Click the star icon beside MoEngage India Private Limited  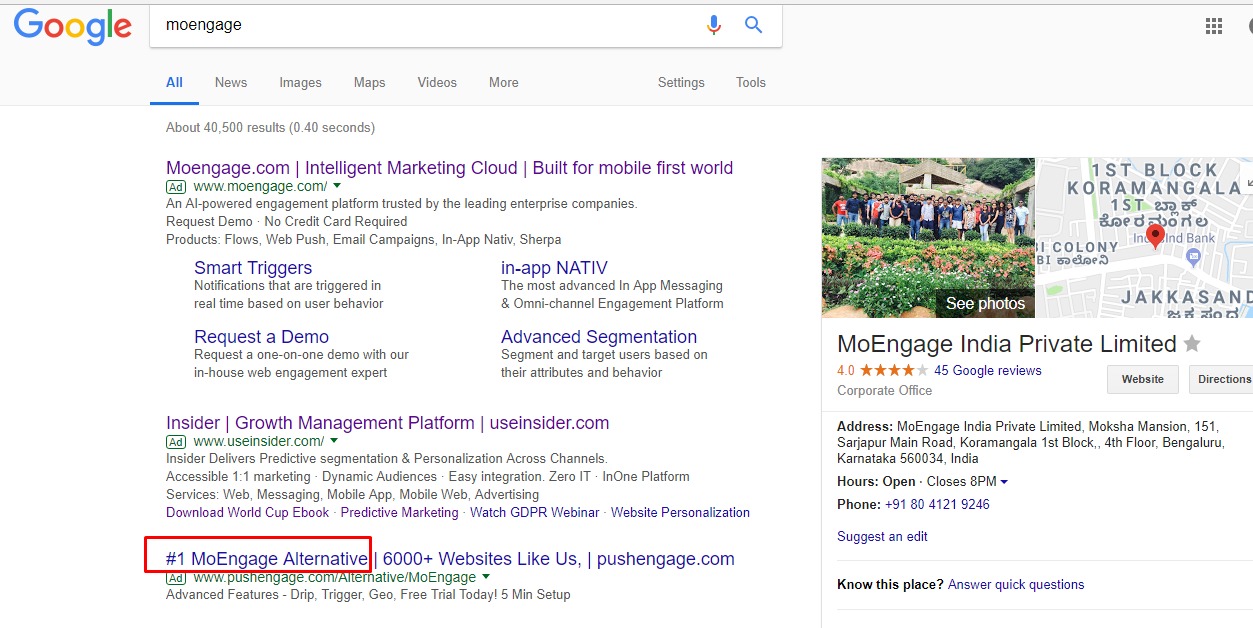coord(1192,344)
